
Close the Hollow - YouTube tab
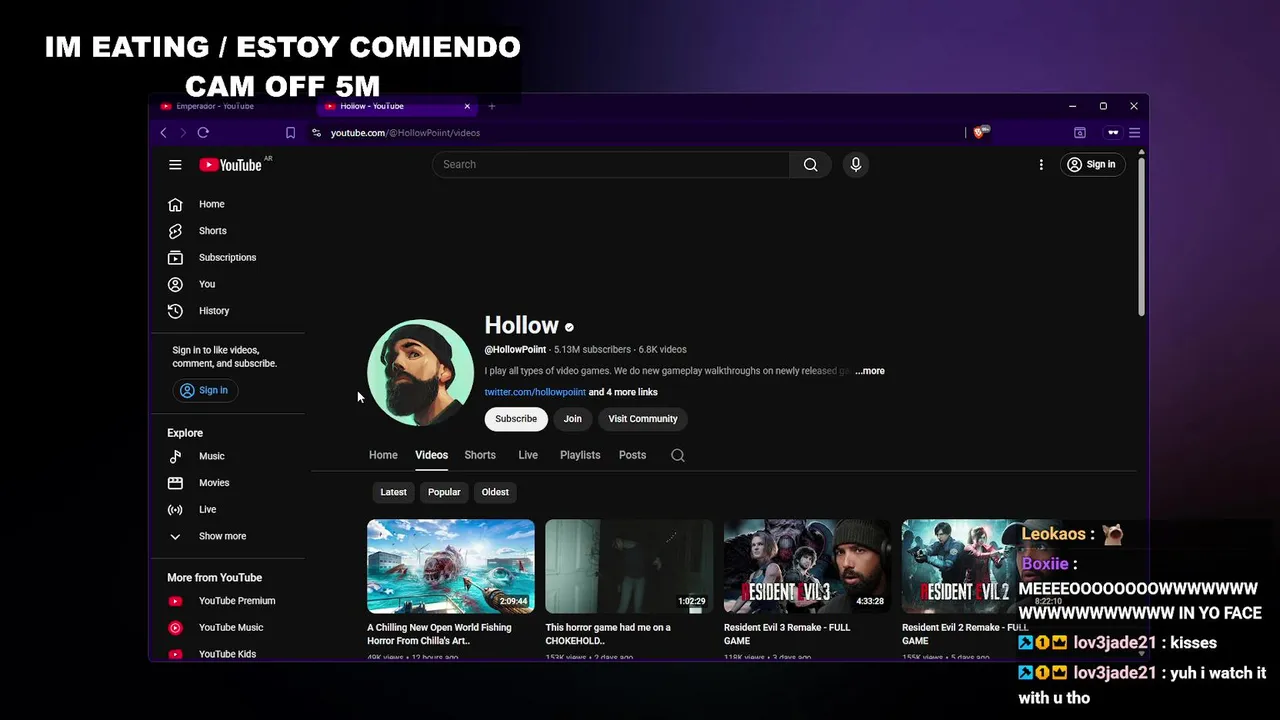click(x=467, y=106)
